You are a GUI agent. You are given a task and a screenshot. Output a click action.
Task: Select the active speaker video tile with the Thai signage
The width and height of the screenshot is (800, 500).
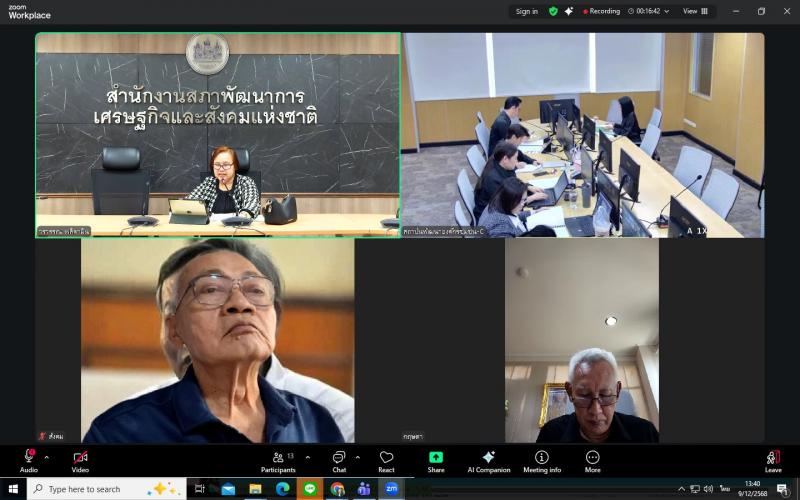pyautogui.click(x=218, y=135)
